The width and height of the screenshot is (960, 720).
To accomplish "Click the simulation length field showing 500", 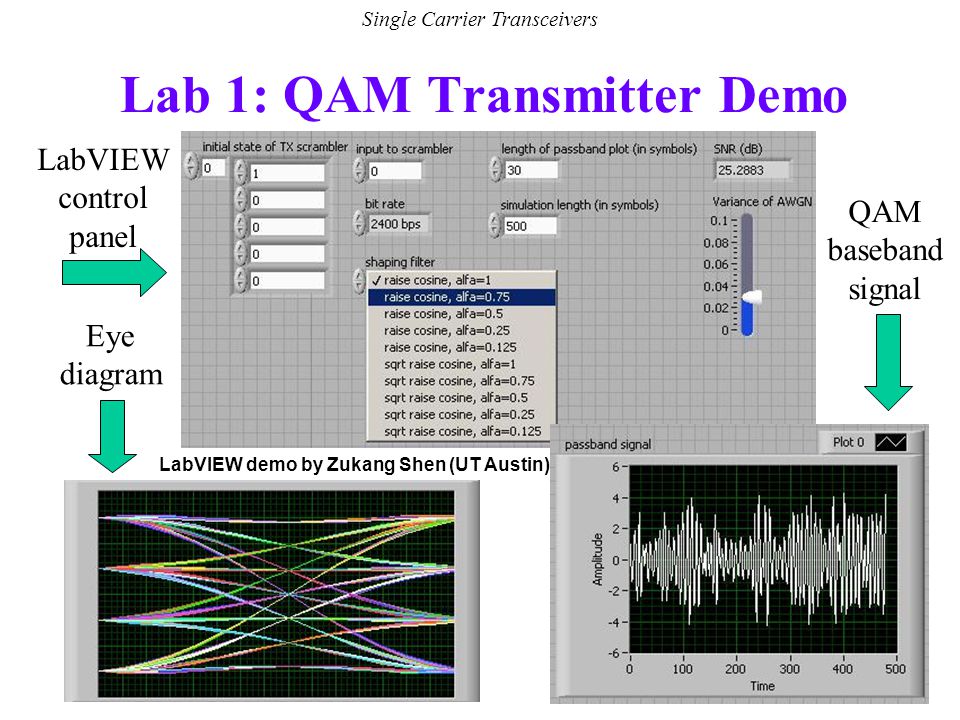I will tap(530, 226).
